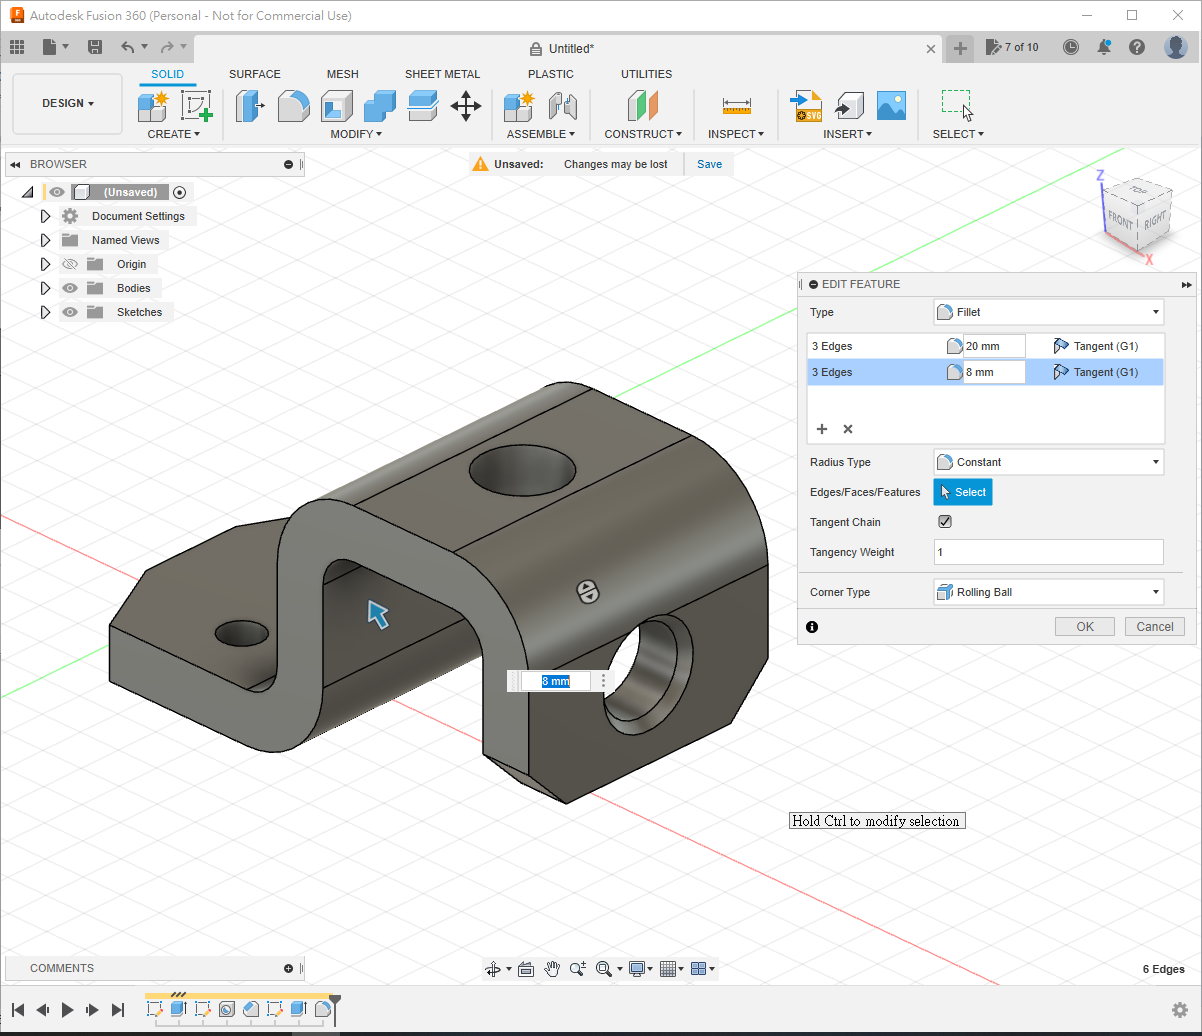Hide the Bodies folder using eye icon
Viewport: 1202px width, 1036px height.
point(70,288)
